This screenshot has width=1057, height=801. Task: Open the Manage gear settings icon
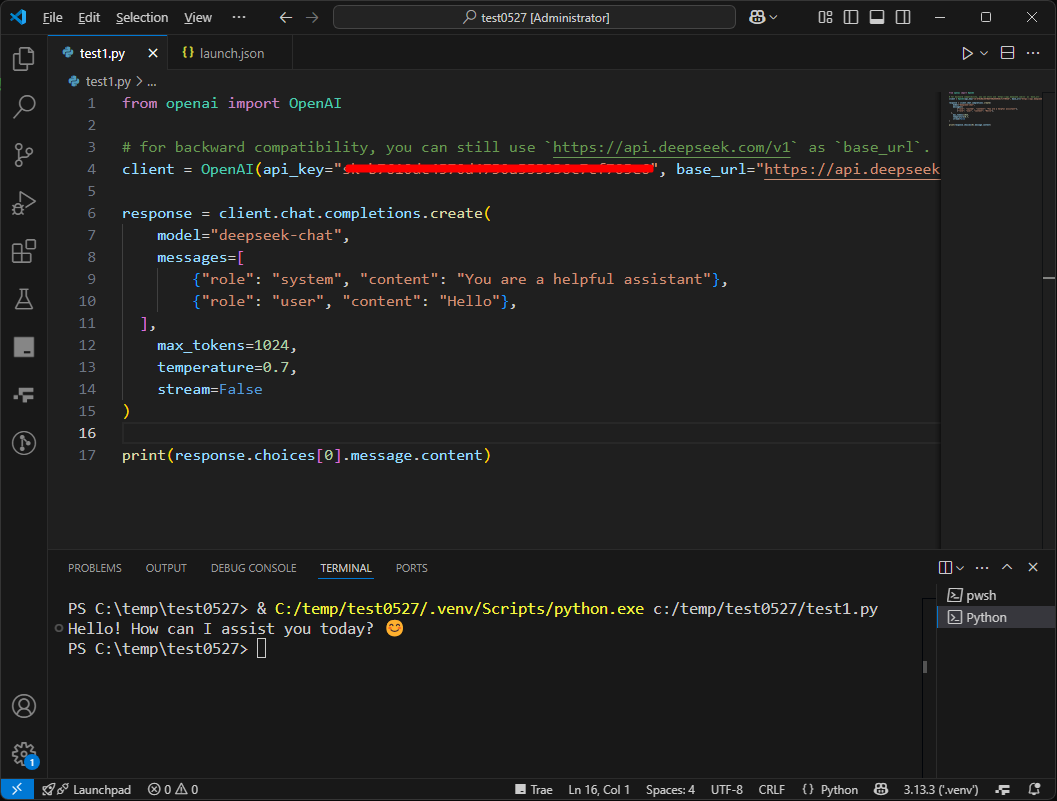pyautogui.click(x=24, y=754)
